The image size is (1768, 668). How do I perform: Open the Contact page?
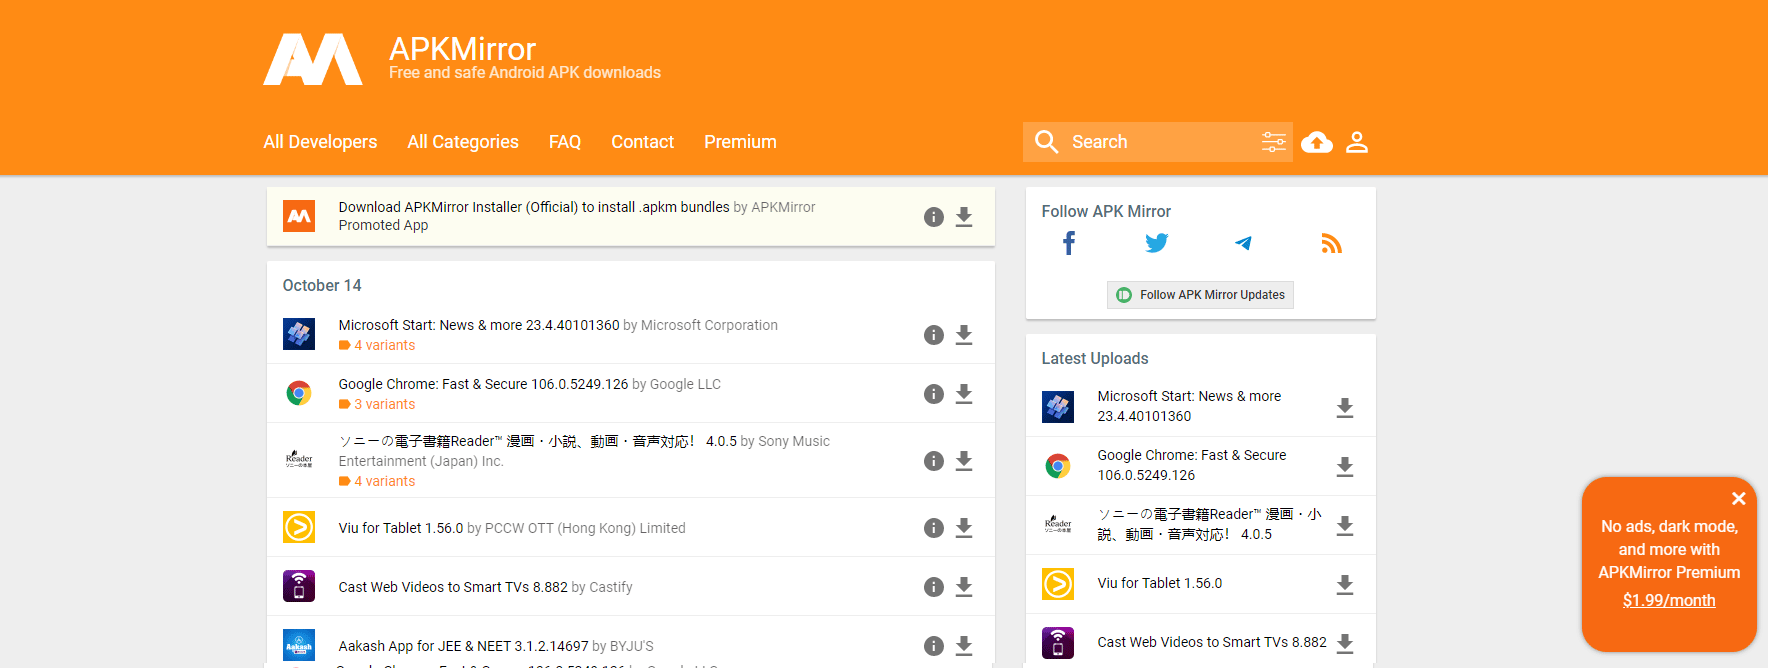[642, 142]
